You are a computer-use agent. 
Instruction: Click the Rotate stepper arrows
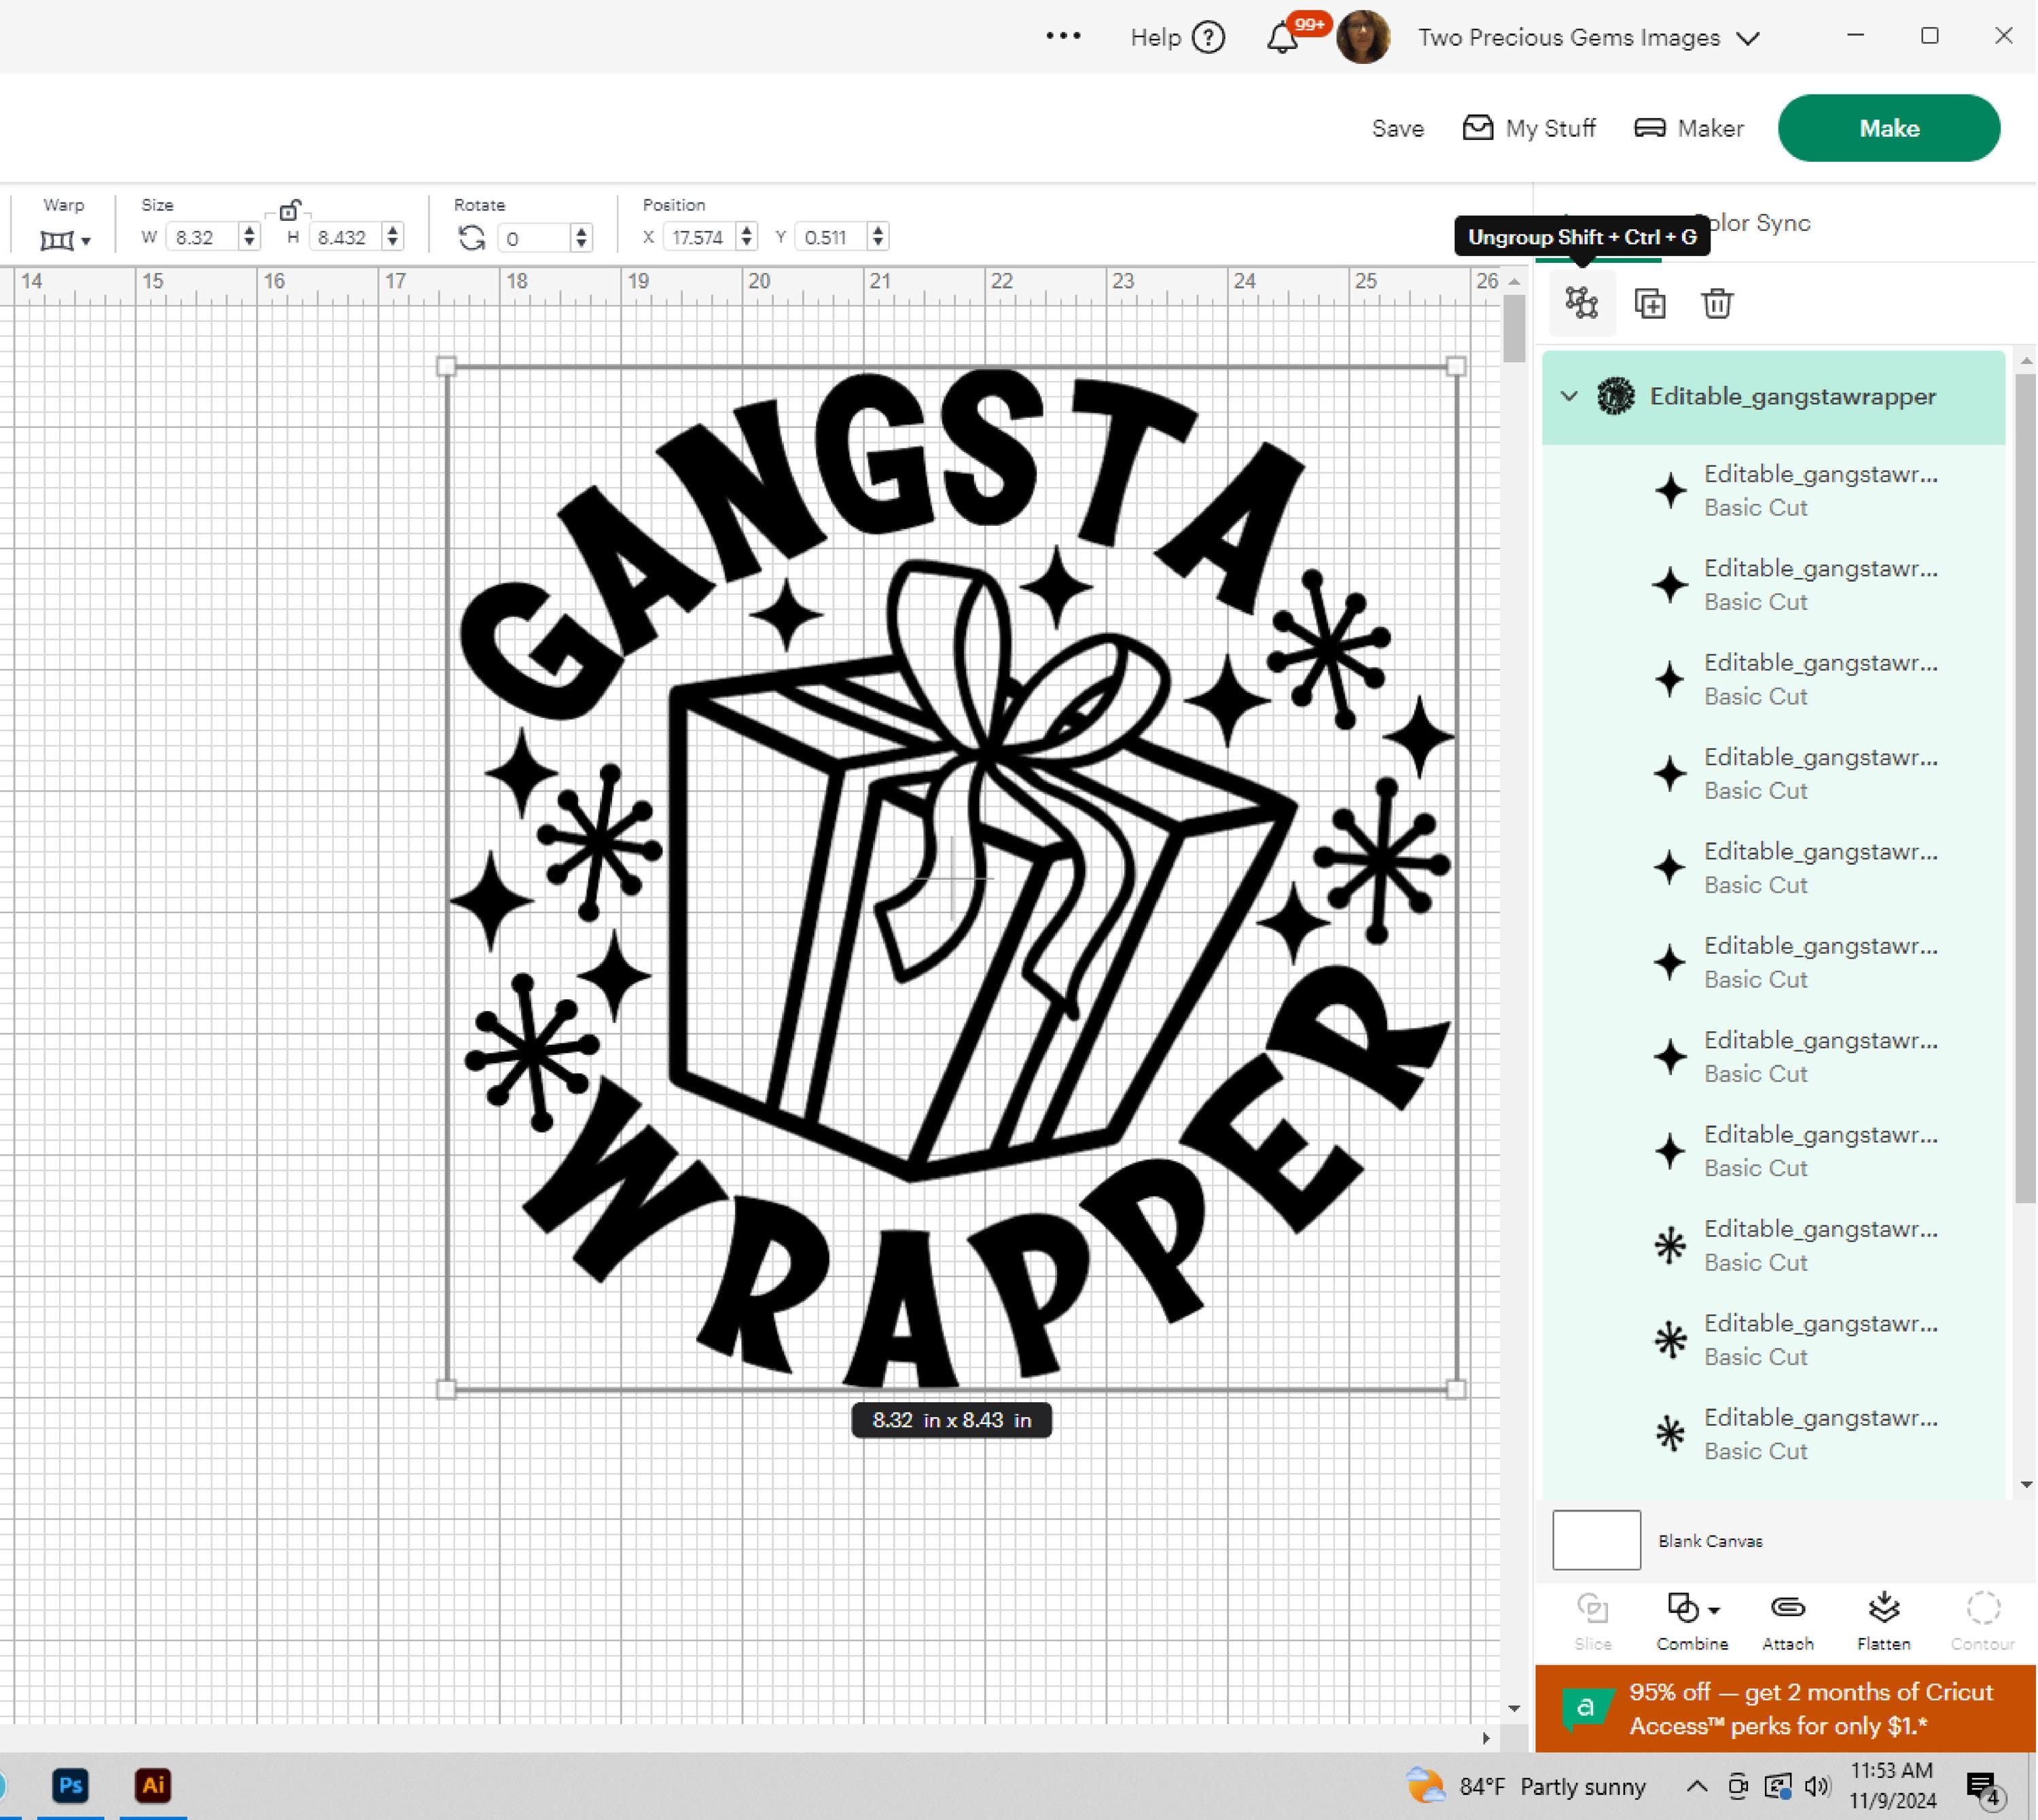[581, 237]
